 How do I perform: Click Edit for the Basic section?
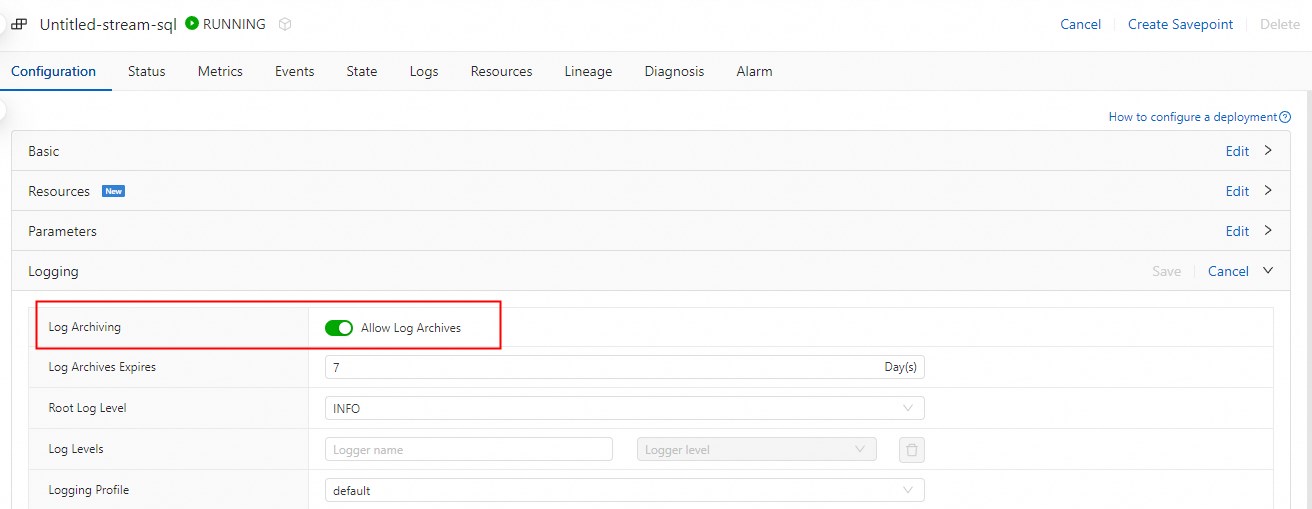(1237, 151)
